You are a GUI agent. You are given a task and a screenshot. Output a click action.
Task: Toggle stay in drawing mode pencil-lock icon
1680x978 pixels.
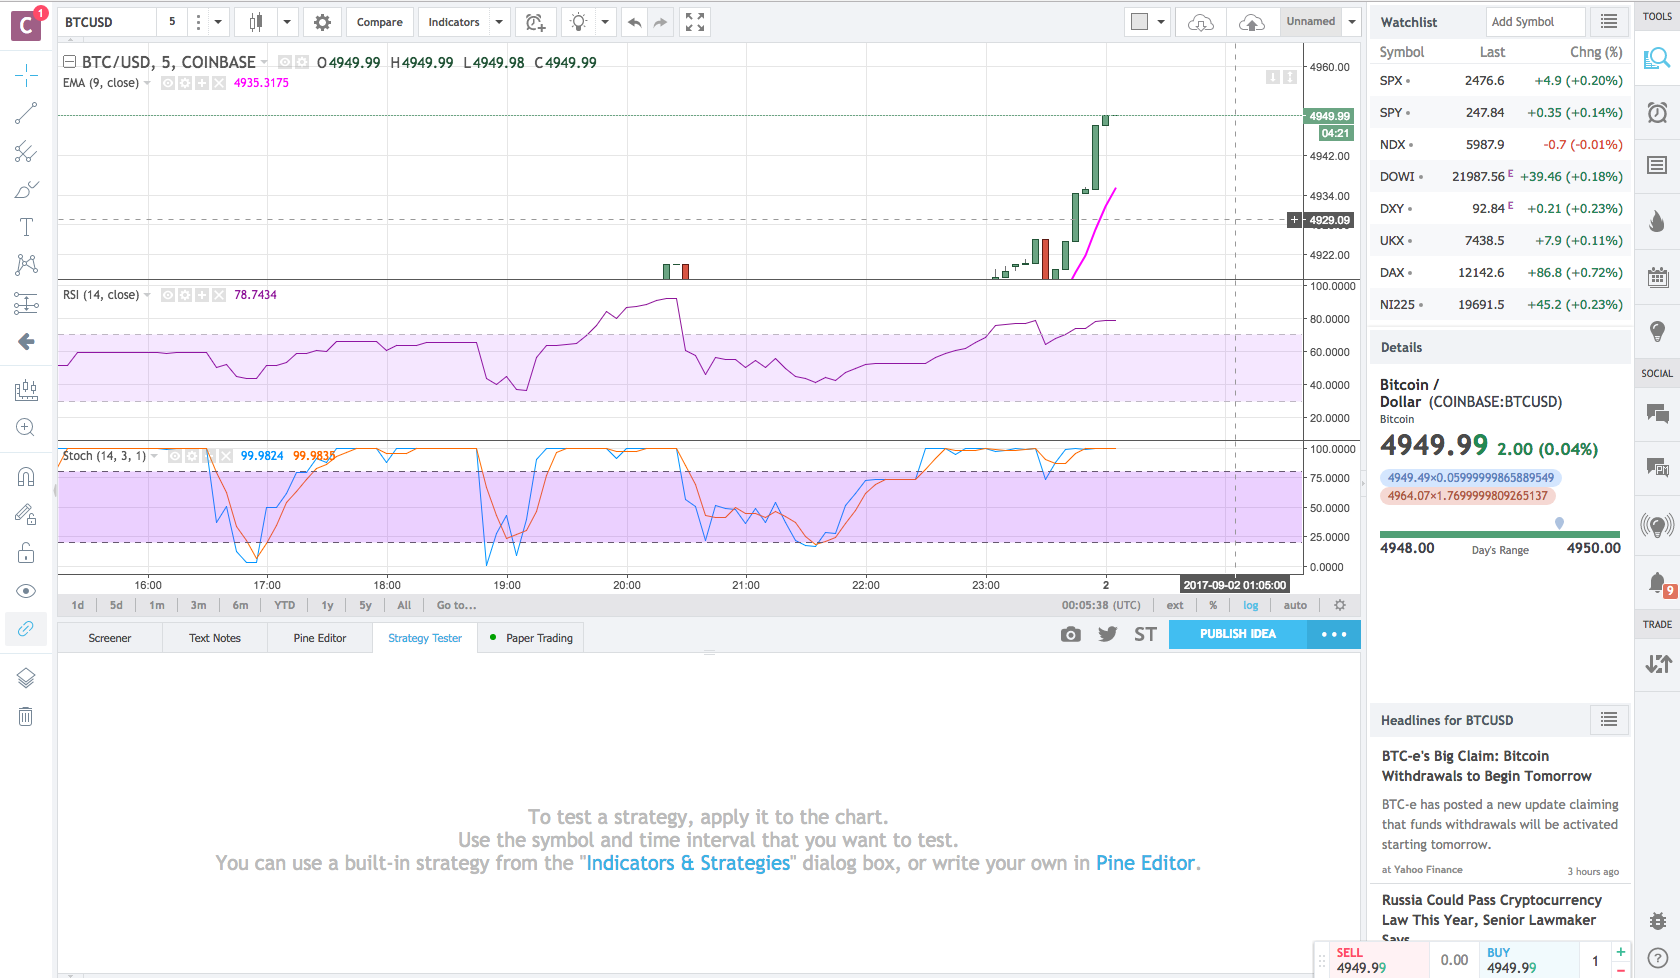(26, 515)
